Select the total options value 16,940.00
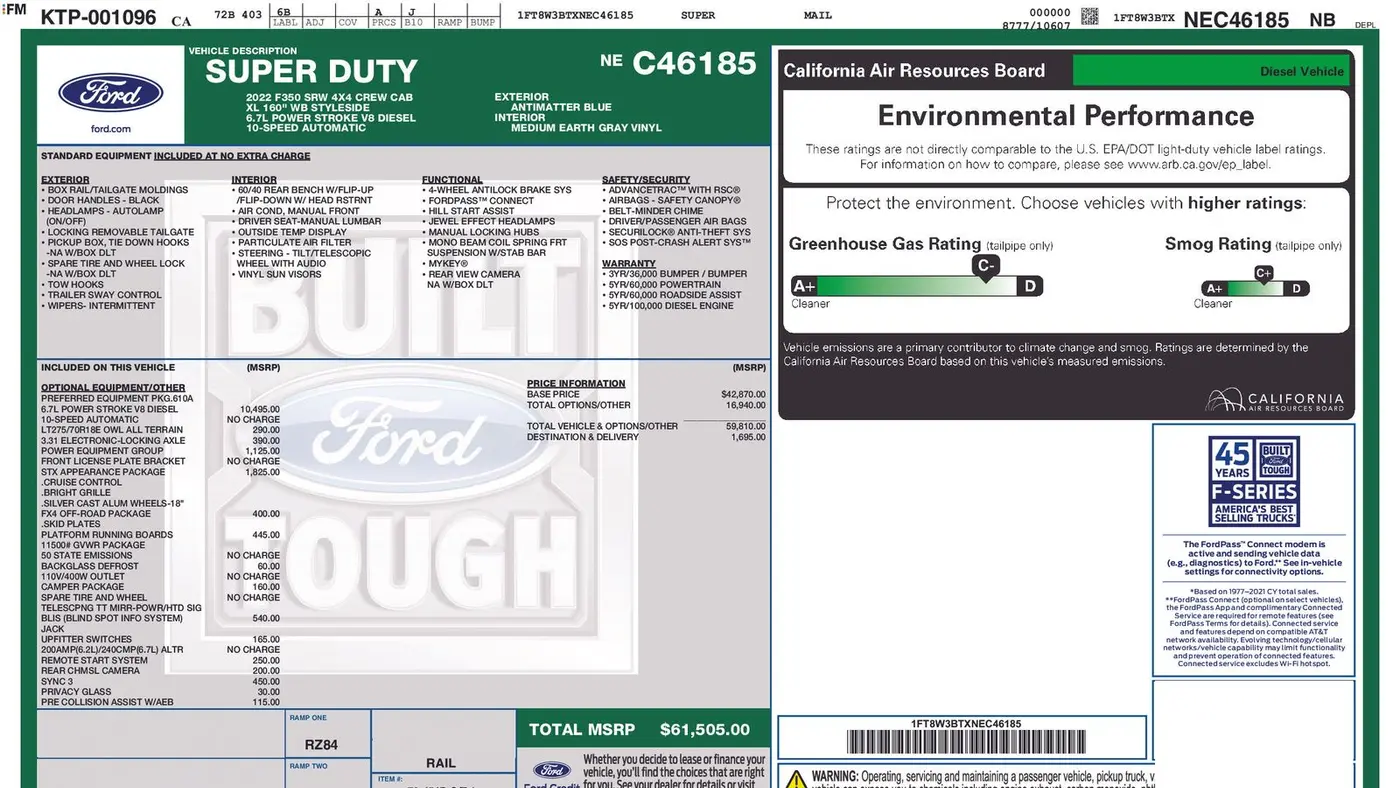 [746, 405]
